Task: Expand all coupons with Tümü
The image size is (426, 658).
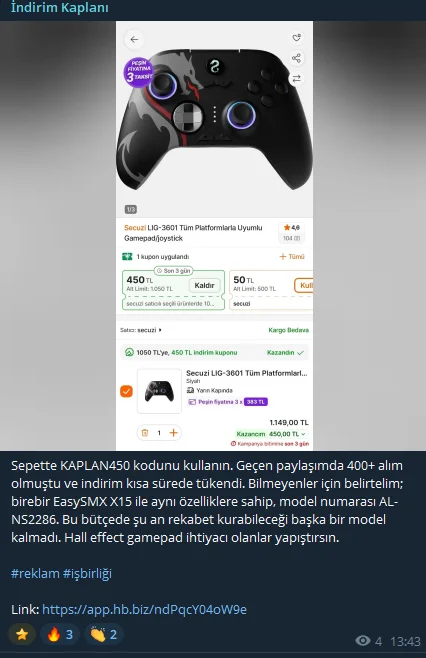Action: click(x=292, y=256)
